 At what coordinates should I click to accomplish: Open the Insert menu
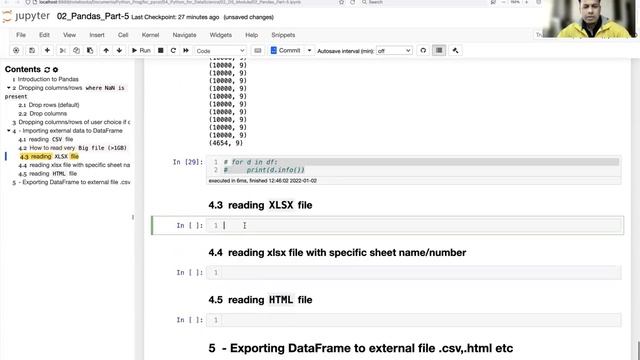[97, 35]
